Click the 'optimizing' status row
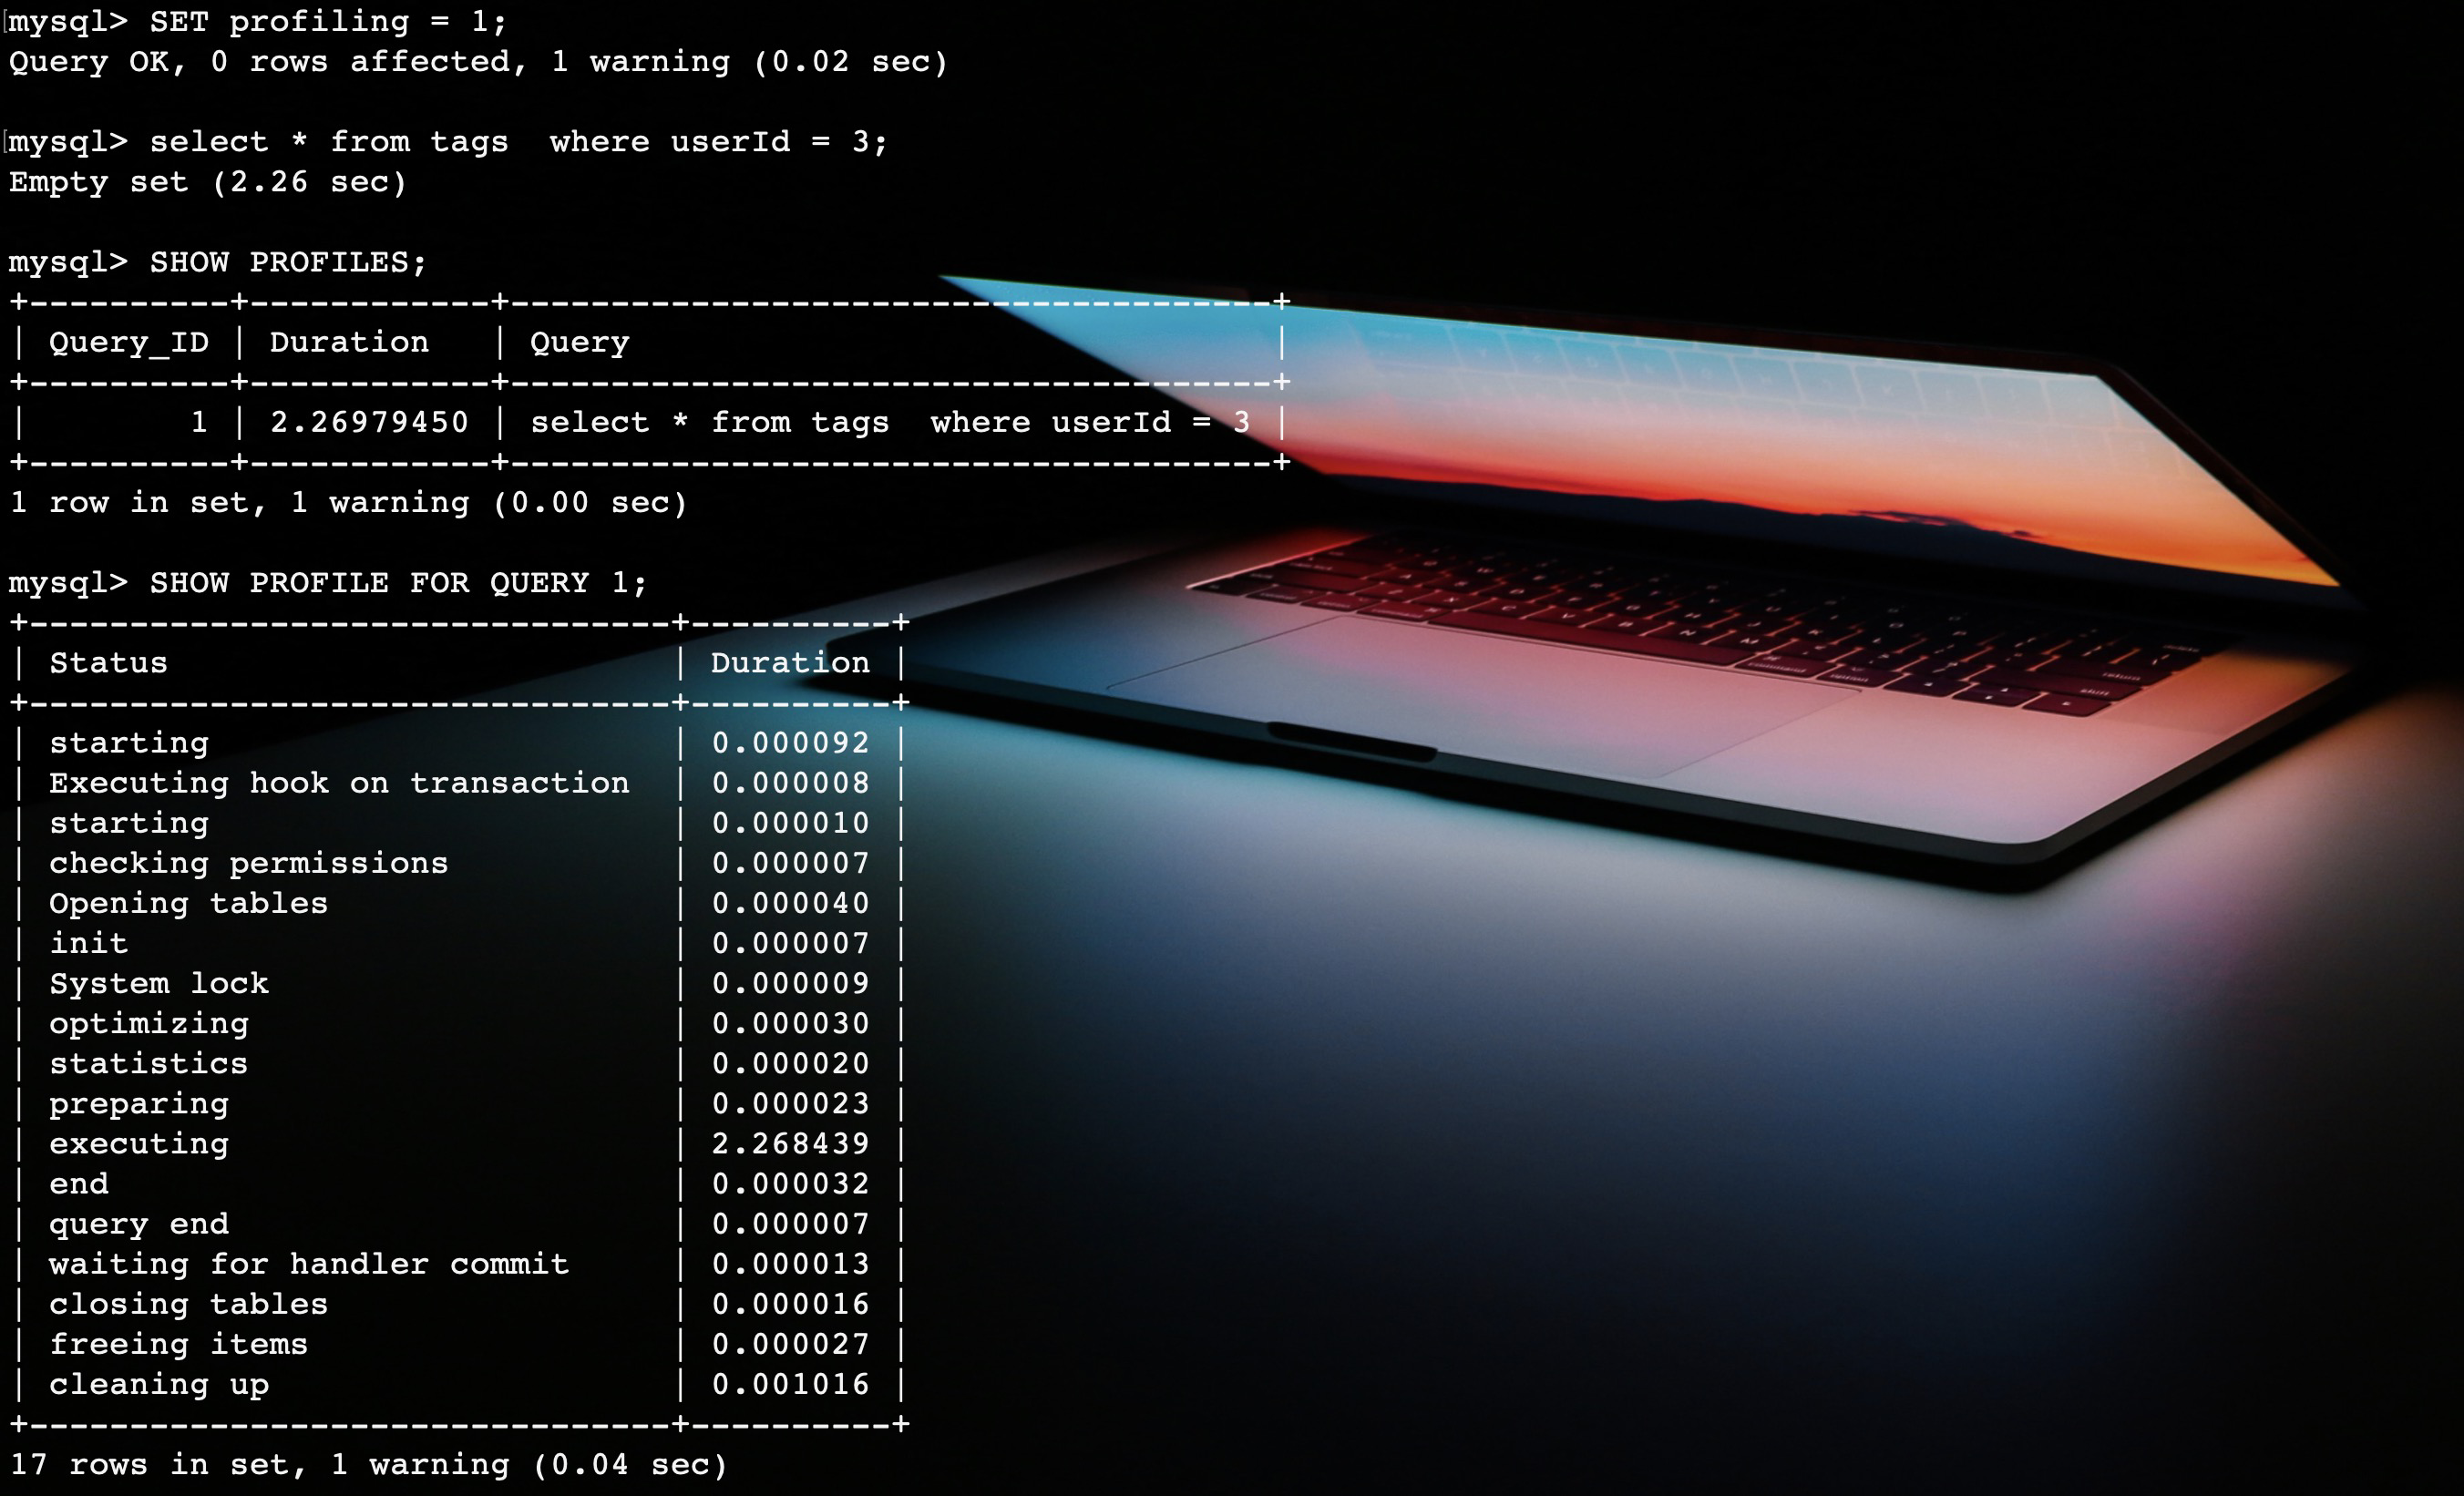The width and height of the screenshot is (2464, 1496). pyautogui.click(x=149, y=1023)
